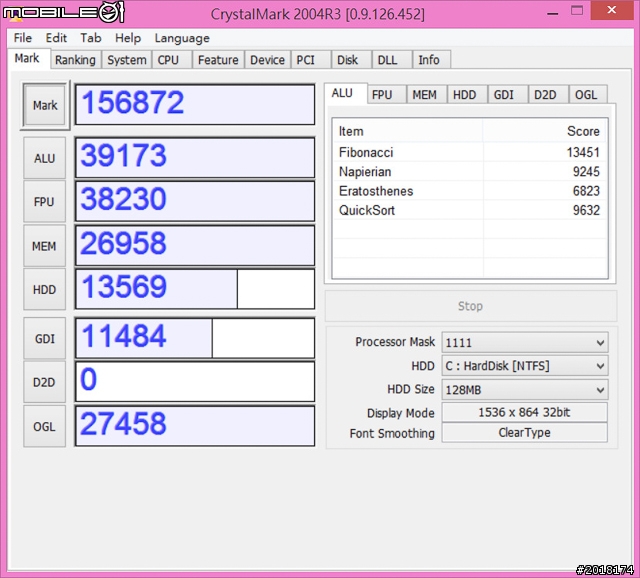Show HDD results tab in score panel
This screenshot has height=578, width=640.
pos(467,94)
